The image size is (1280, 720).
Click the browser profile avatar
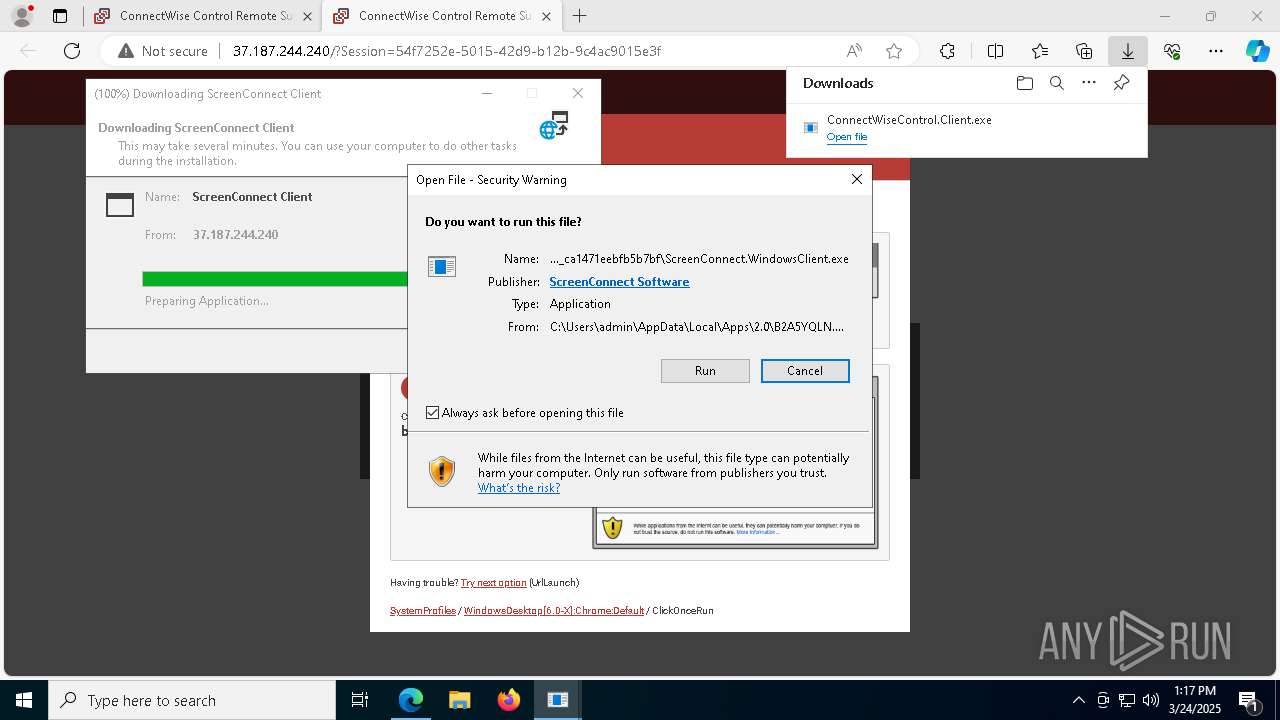22,16
